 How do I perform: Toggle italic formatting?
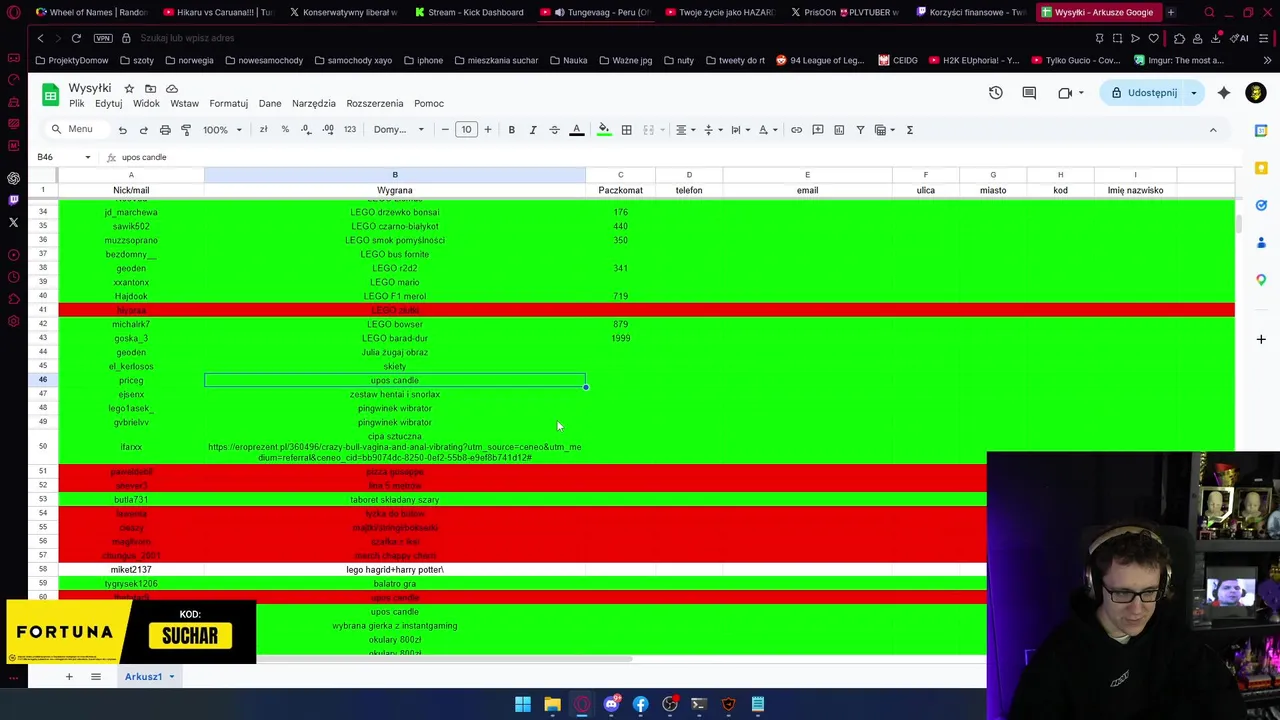coord(533,130)
